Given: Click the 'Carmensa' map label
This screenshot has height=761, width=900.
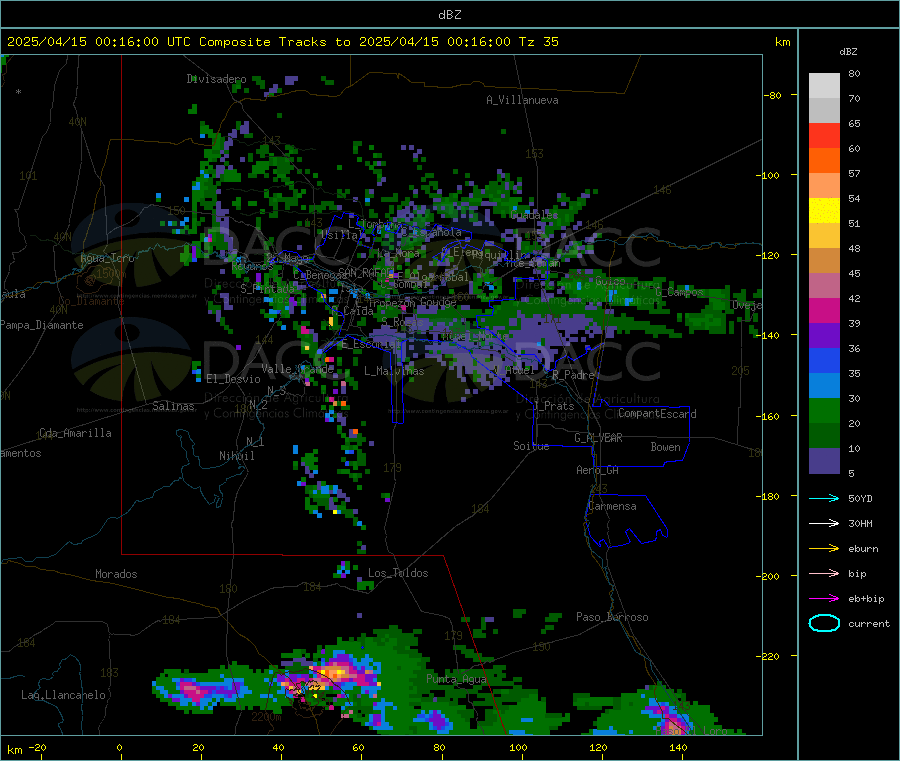Looking at the screenshot, I should coord(612,506).
